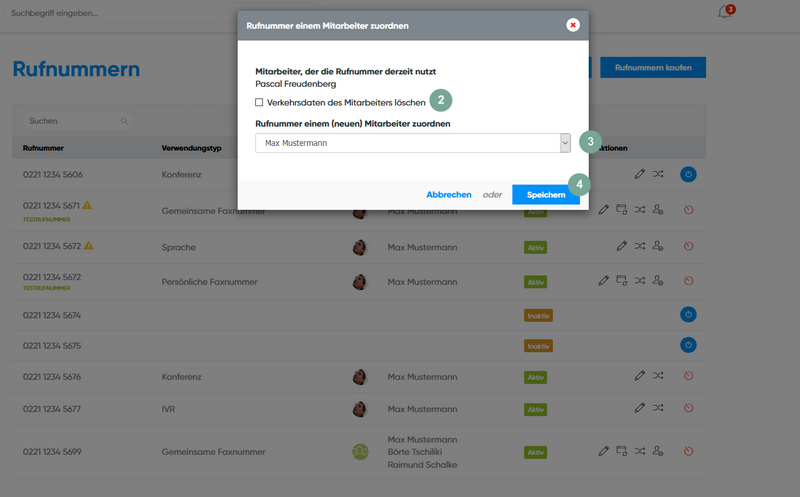
Task: Toggle blue power button for 0221 1234 5675
Action: click(688, 345)
